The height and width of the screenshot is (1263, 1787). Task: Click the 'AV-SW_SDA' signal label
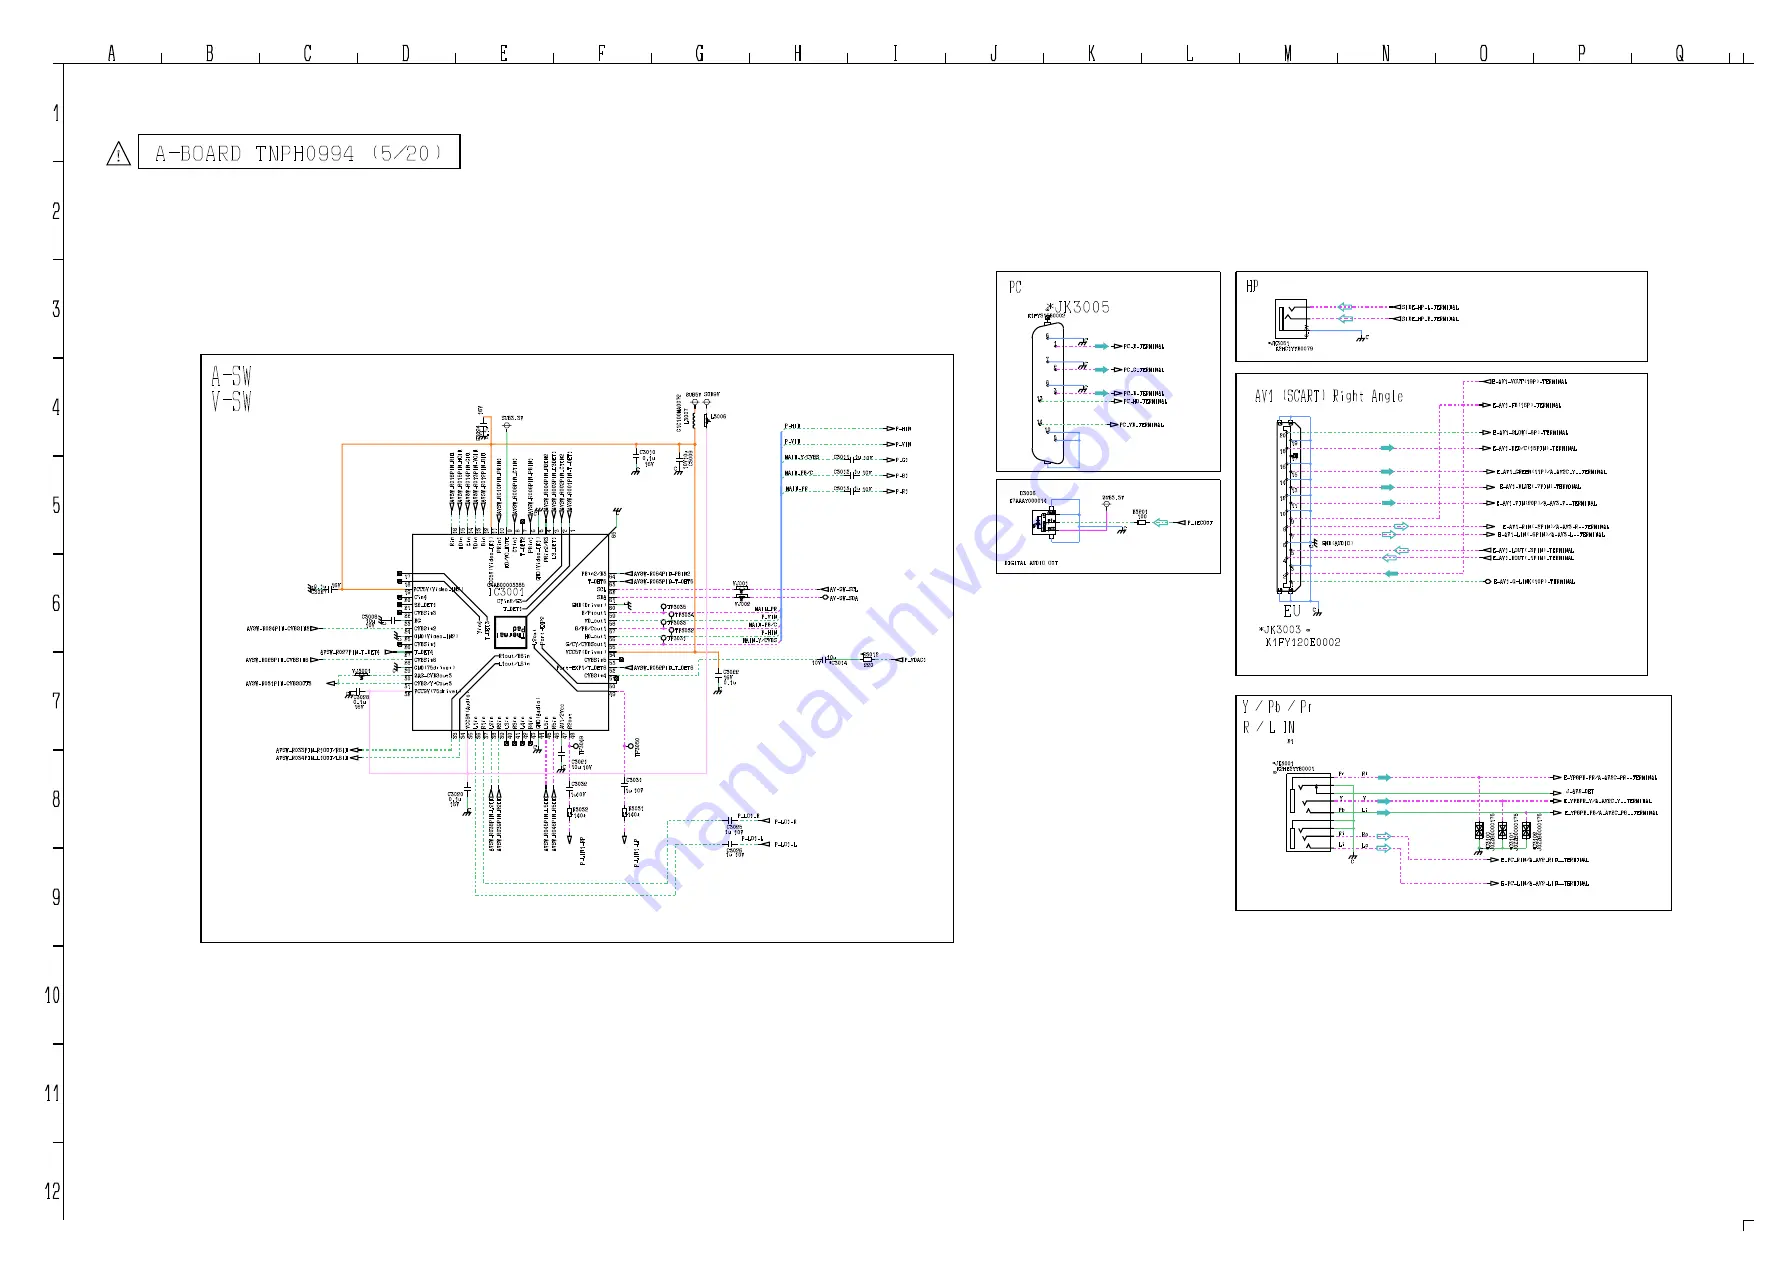[843, 598]
